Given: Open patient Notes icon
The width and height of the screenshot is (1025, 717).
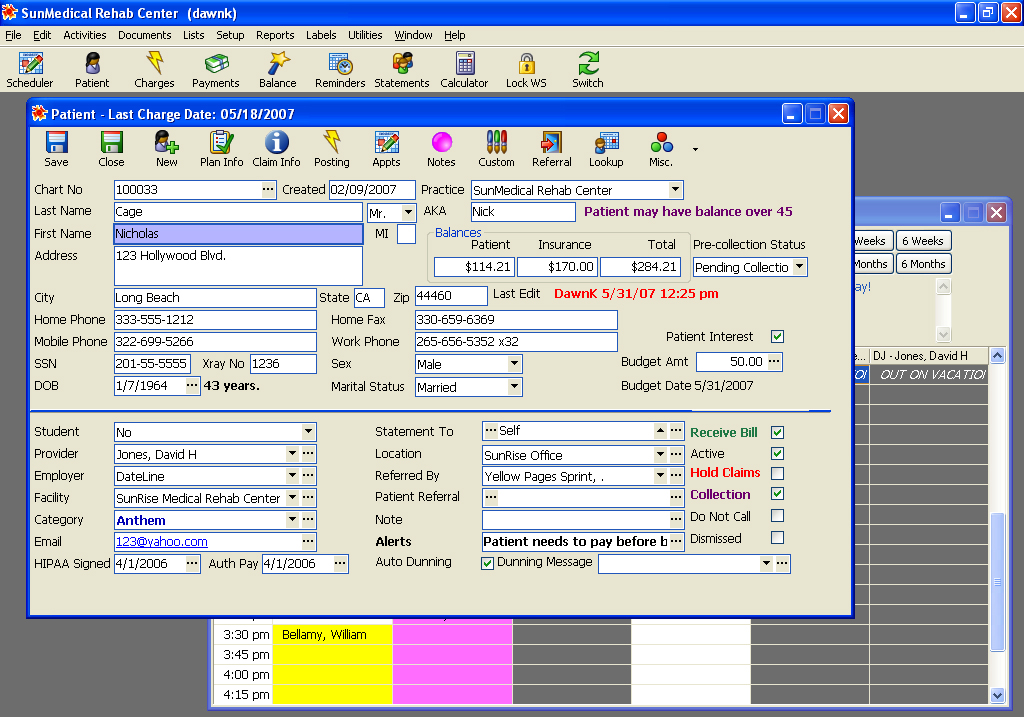Looking at the screenshot, I should pos(441,148).
